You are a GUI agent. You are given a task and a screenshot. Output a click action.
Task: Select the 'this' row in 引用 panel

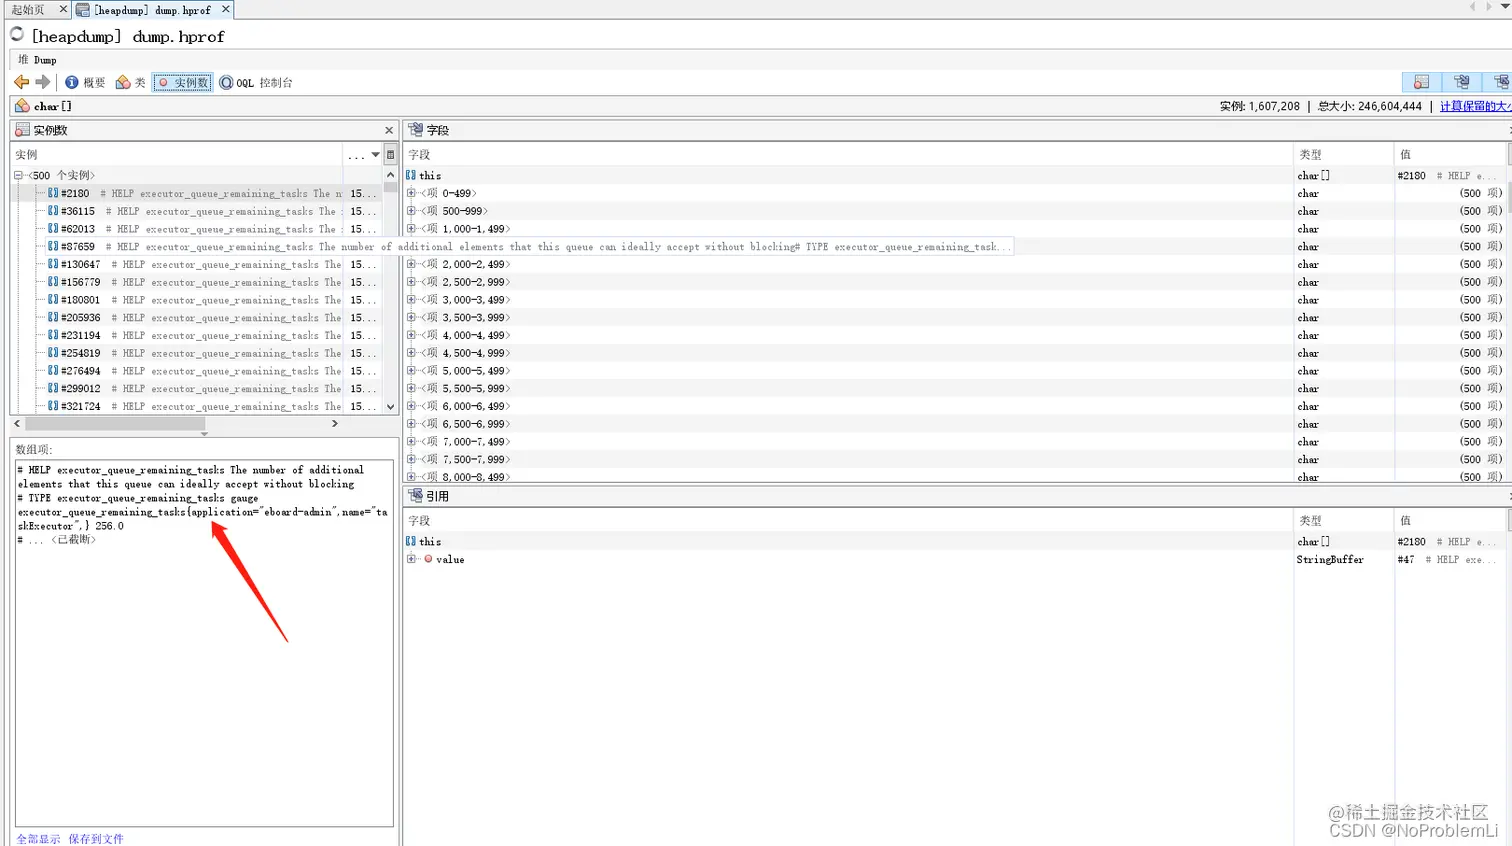[x=955, y=541]
